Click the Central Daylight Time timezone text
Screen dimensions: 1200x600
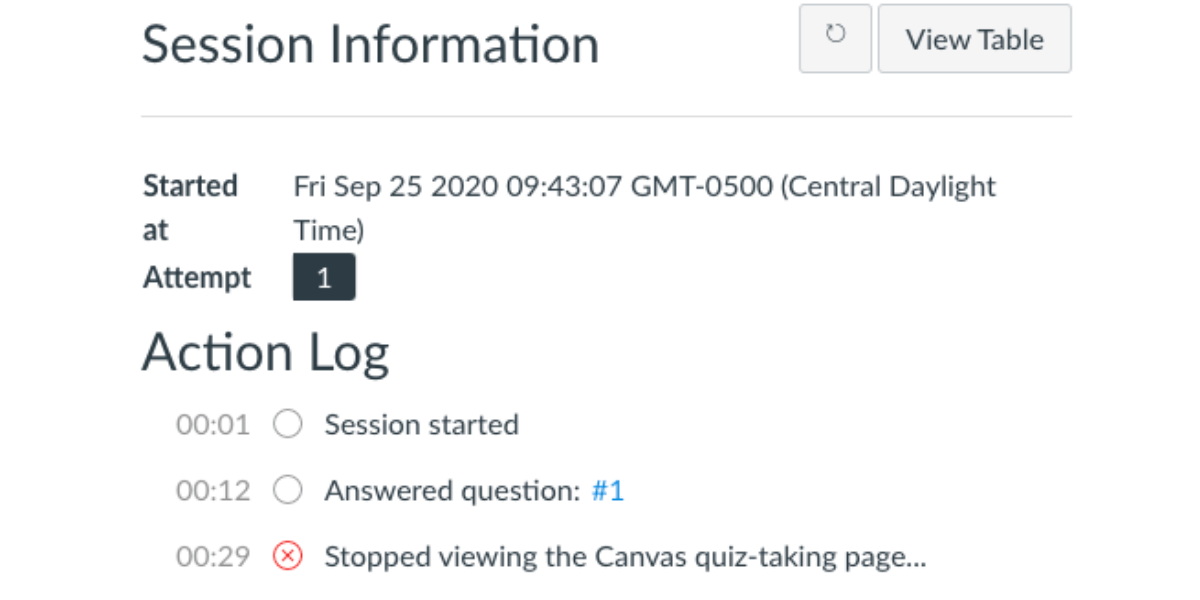coord(887,187)
